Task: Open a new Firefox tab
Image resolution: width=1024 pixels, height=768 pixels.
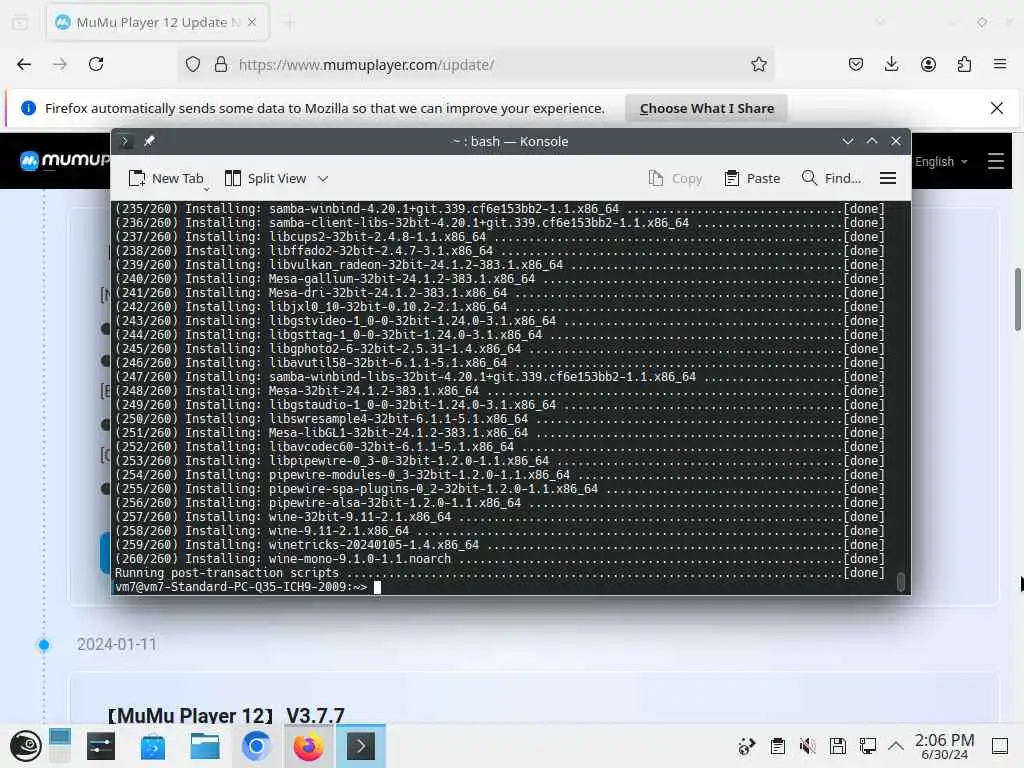Action: click(289, 23)
